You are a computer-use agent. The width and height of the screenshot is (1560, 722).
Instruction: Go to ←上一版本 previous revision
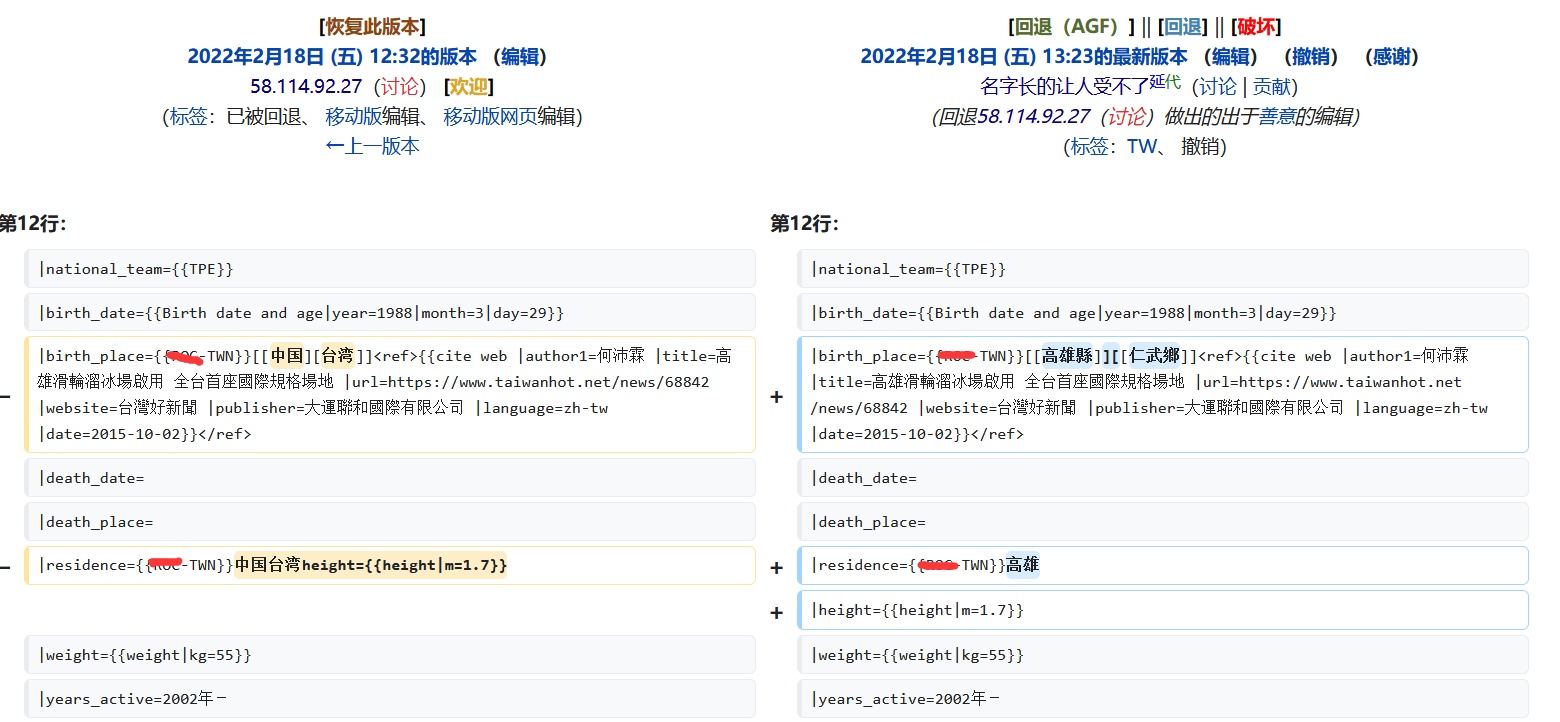pos(372,146)
